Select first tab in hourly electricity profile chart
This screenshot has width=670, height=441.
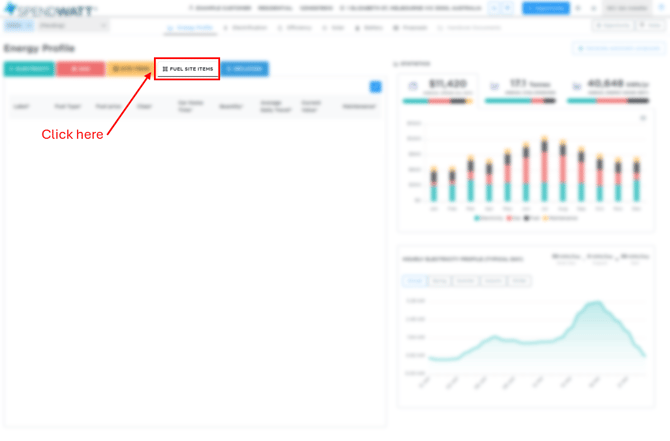[x=413, y=281]
